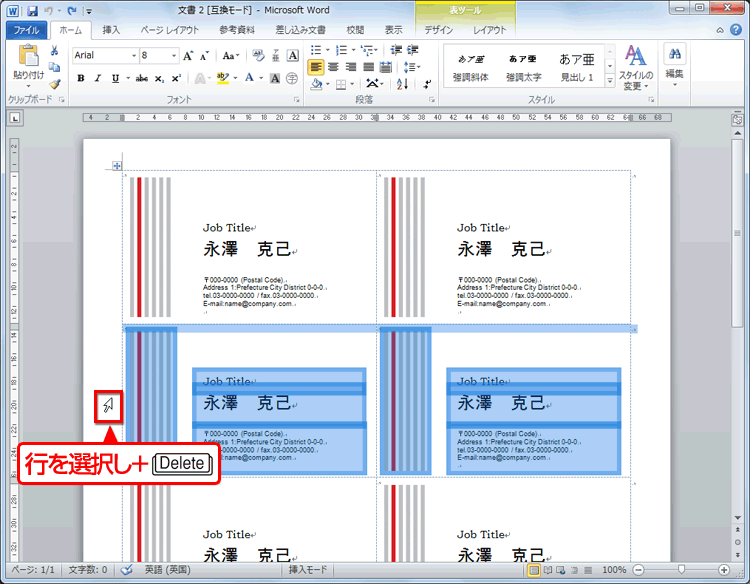Open Word Help question mark icon
Screen dimensions: 750x584
coord(736,30)
